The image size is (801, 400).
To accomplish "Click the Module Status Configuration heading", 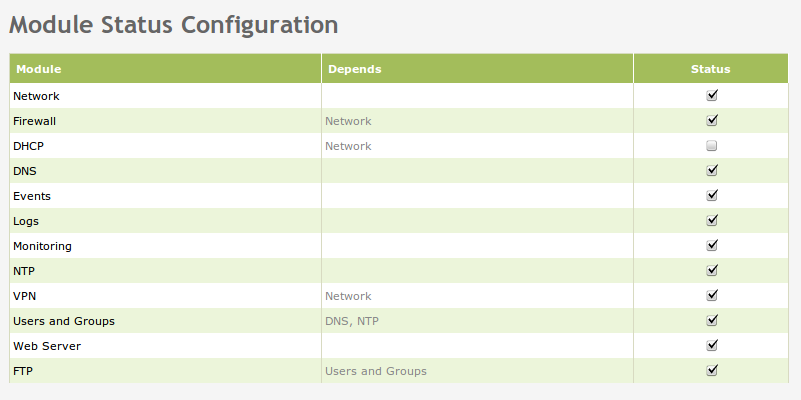I will point(173,24).
